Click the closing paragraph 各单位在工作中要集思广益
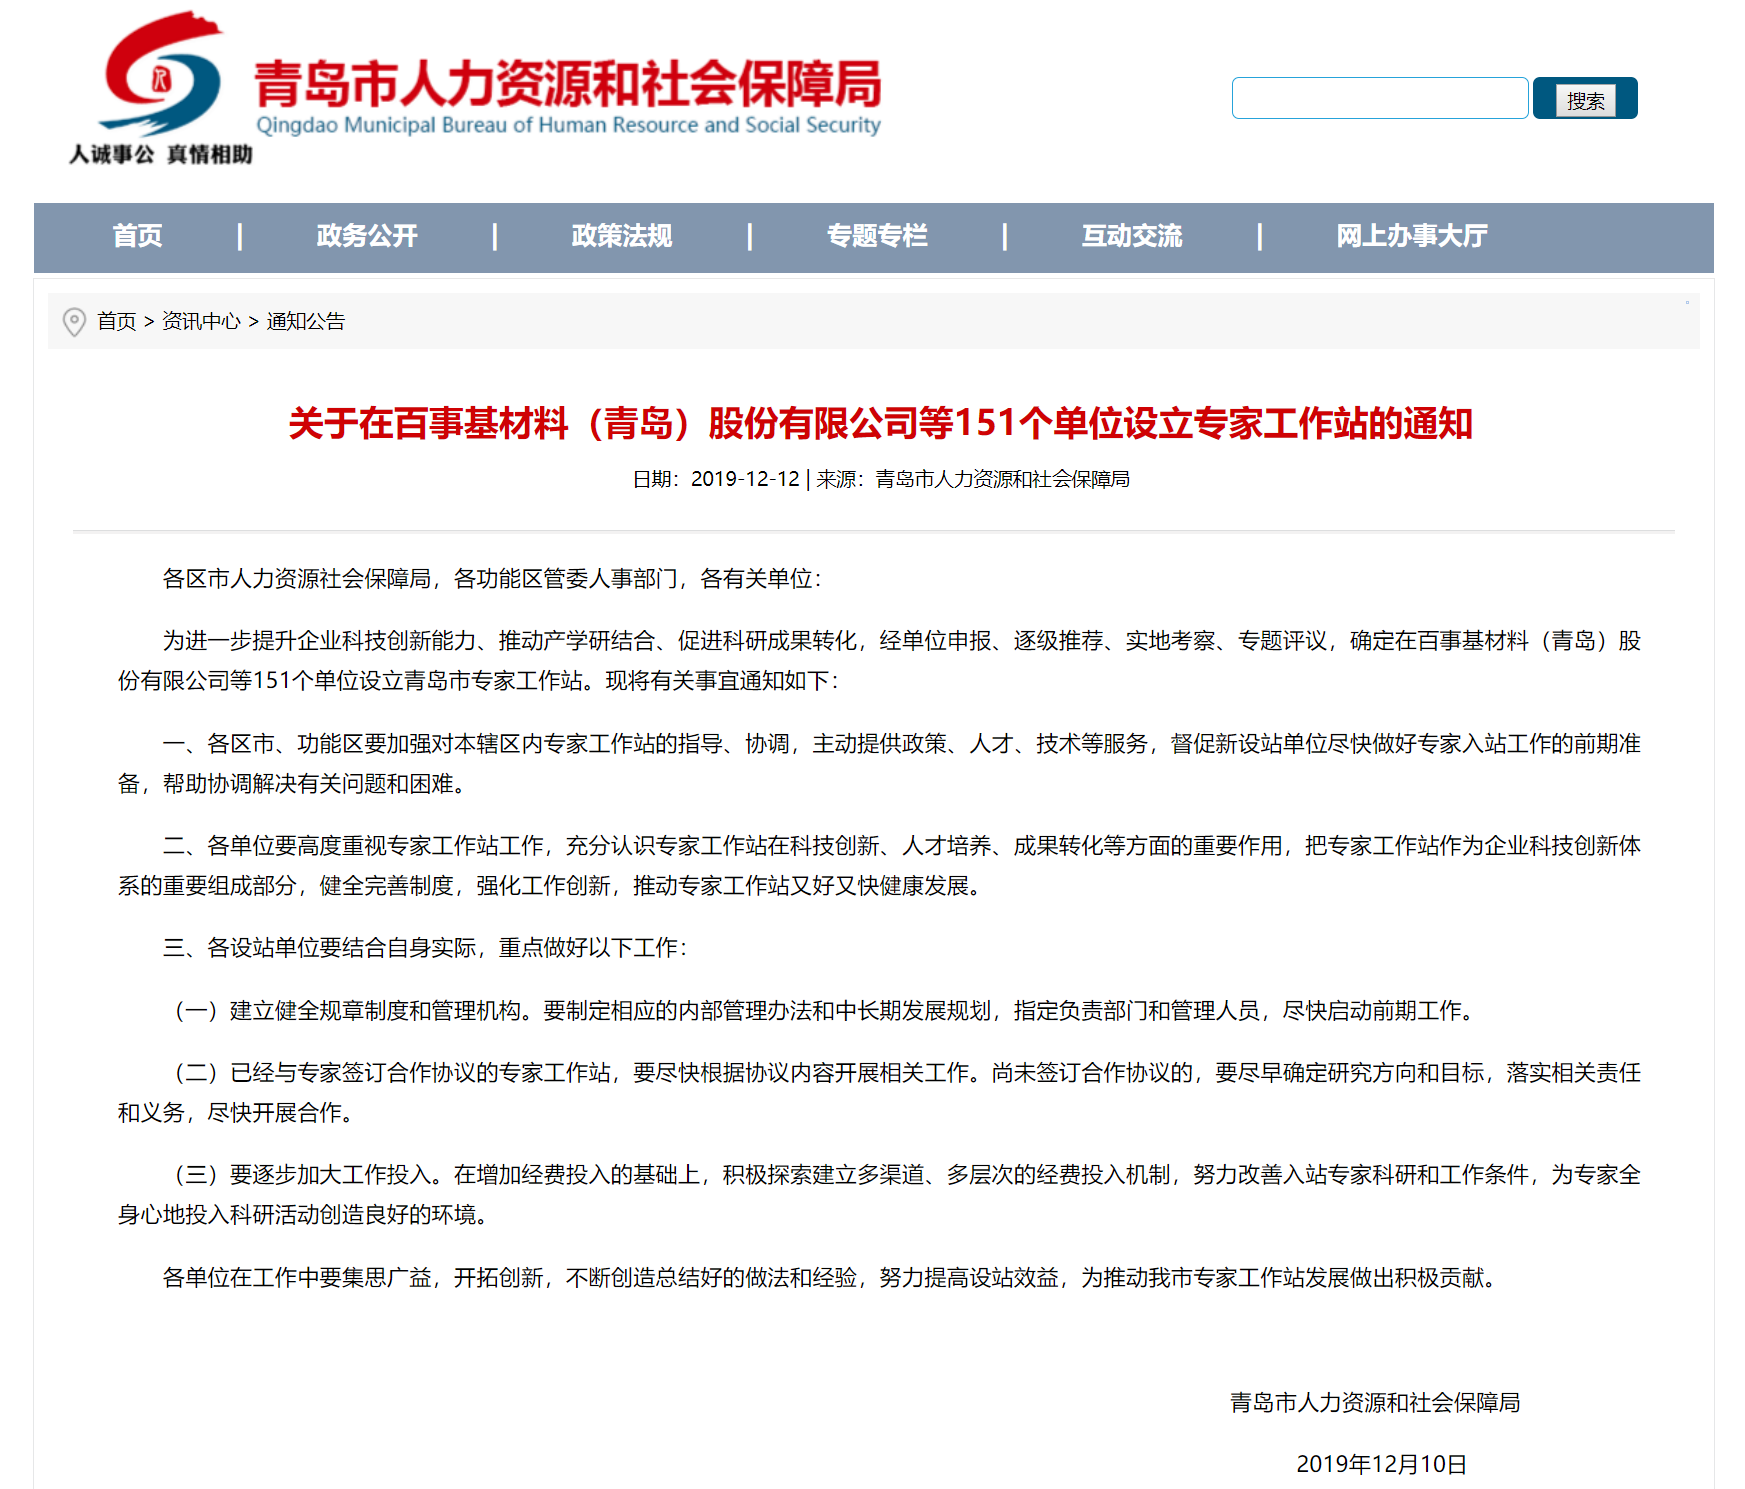 click(833, 1278)
